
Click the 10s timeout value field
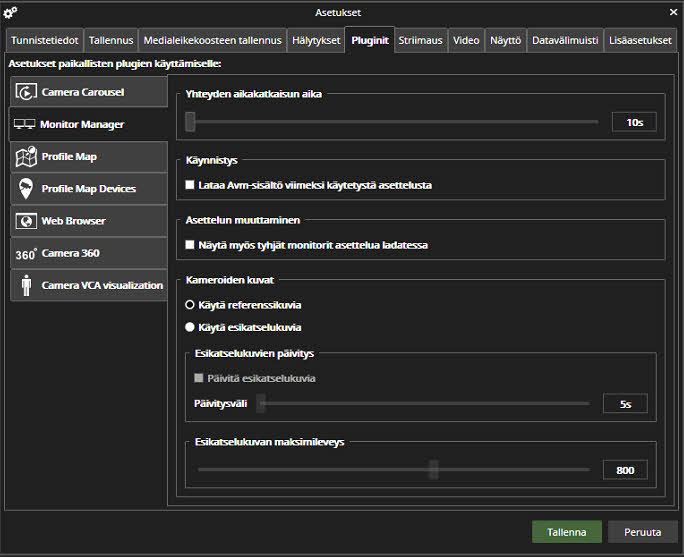tap(633, 122)
